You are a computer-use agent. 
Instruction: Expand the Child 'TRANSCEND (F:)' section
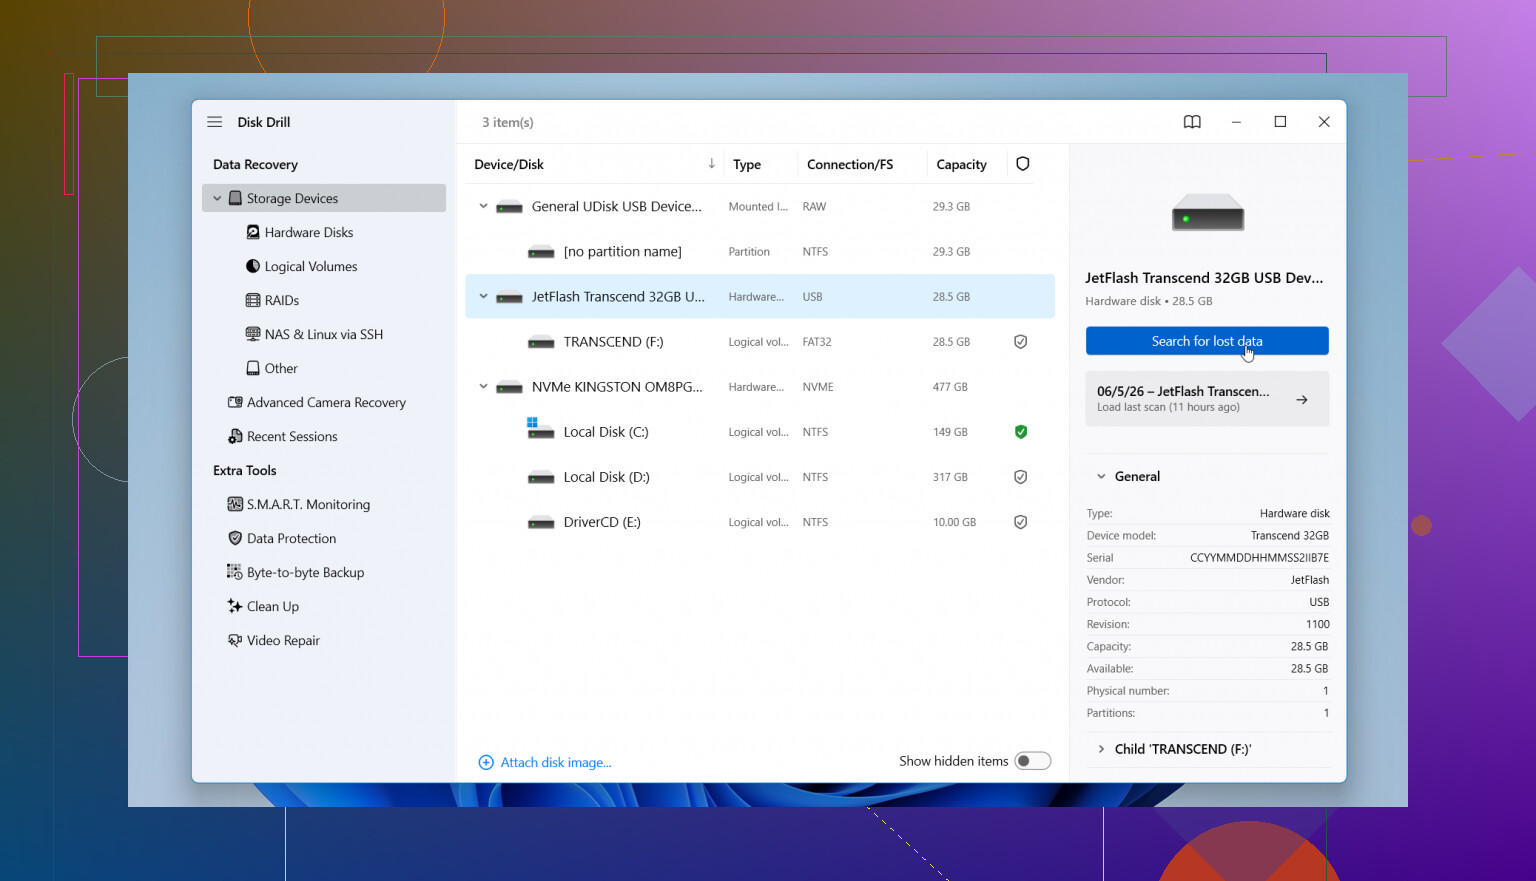(1101, 749)
